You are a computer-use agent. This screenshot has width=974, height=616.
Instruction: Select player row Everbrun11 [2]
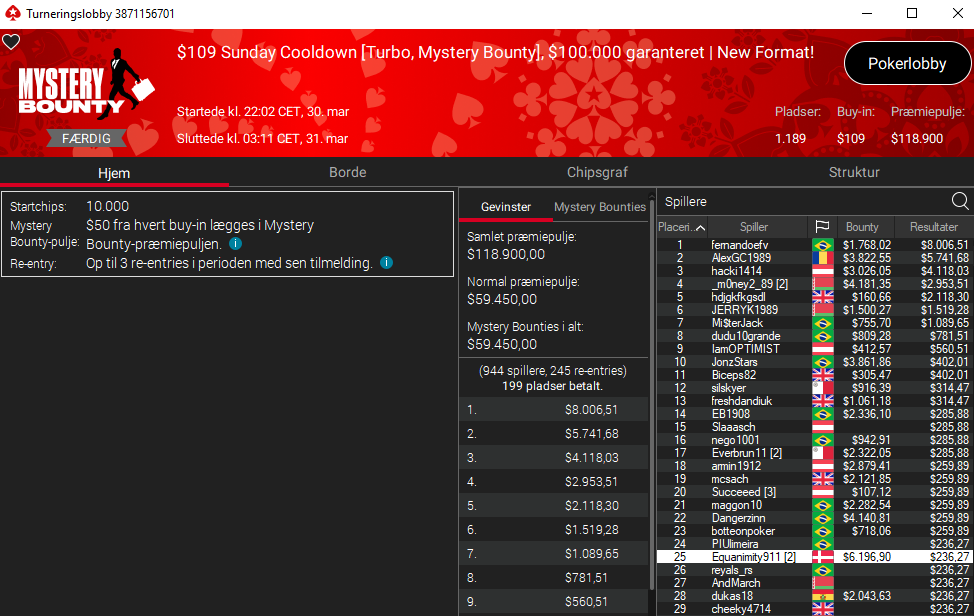tap(815, 453)
